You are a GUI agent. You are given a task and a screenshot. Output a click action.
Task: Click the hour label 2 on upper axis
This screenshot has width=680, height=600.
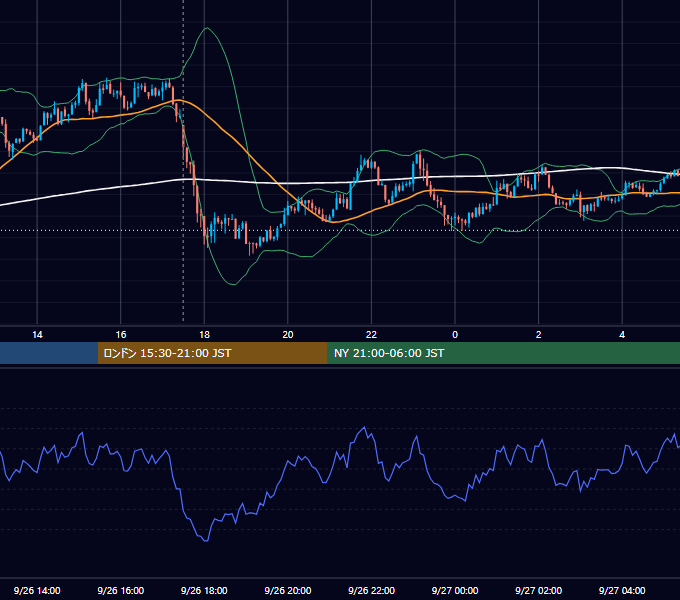[x=539, y=335]
